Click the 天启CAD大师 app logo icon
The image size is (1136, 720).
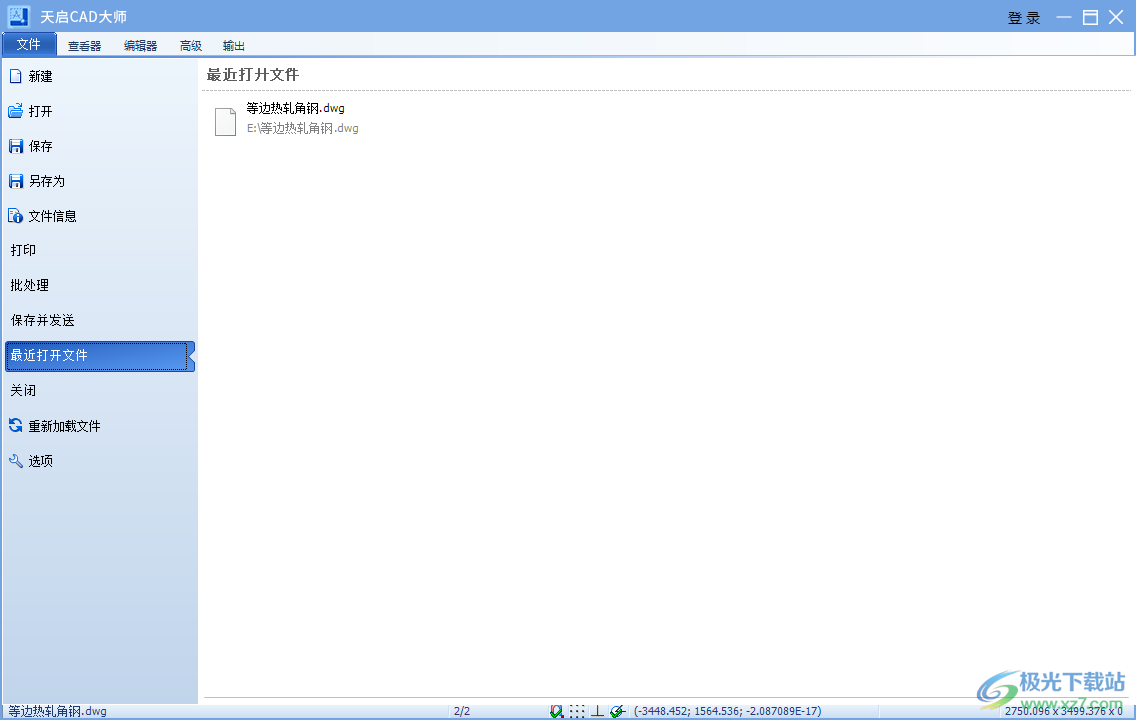18,17
